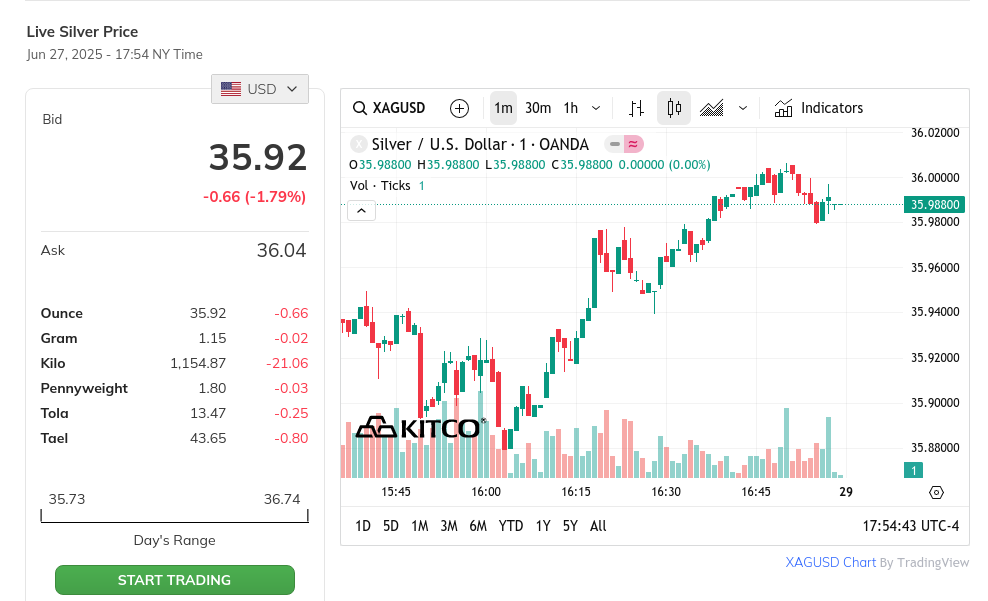Image resolution: width=988 pixels, height=601 pixels.
Task: Switch date range to 6M
Action: point(478,526)
